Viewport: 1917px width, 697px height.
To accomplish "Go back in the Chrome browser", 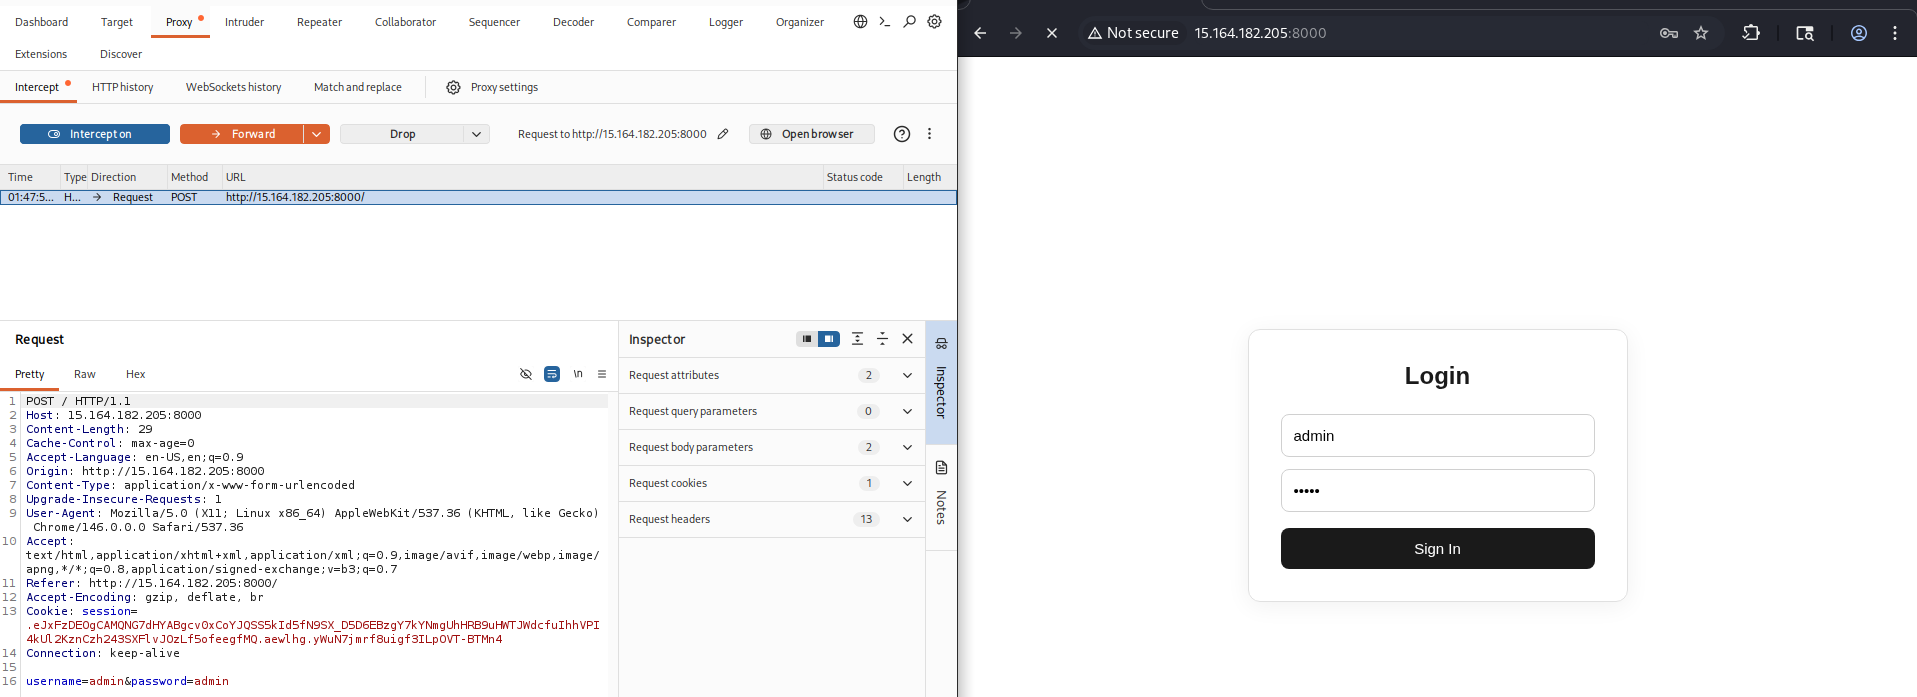I will (980, 33).
